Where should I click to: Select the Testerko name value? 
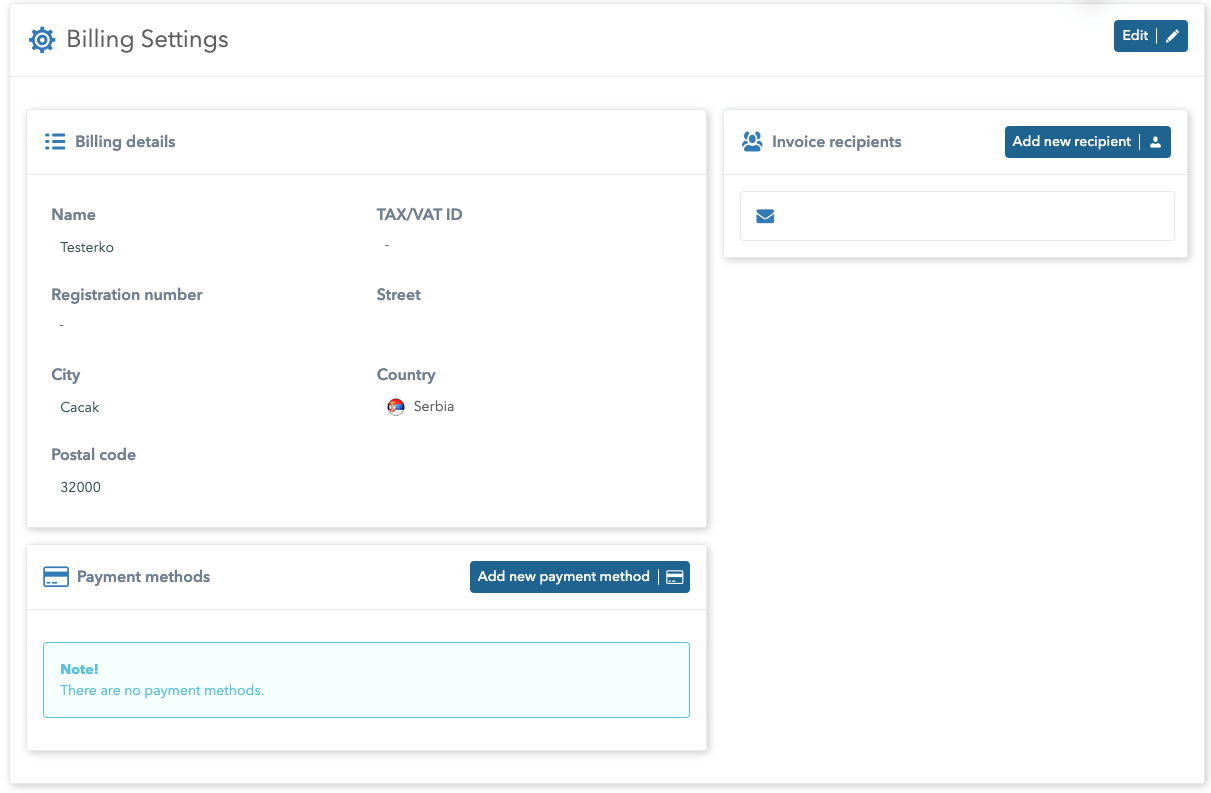(87, 247)
